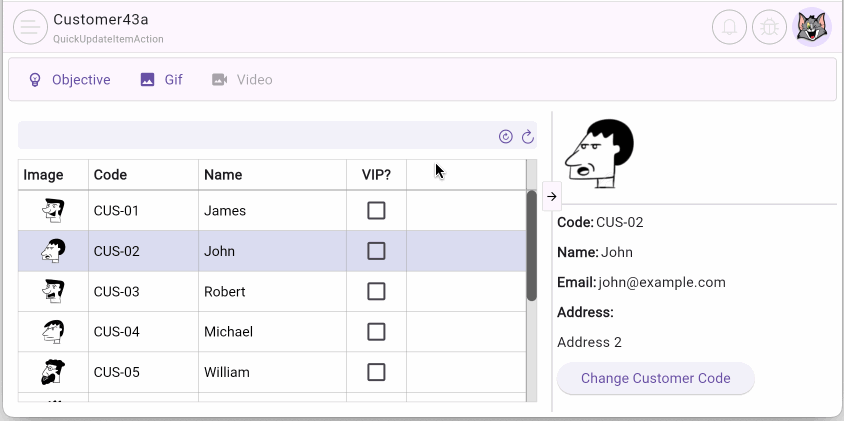Collapse the detail panel with arrow button

[x=552, y=197]
